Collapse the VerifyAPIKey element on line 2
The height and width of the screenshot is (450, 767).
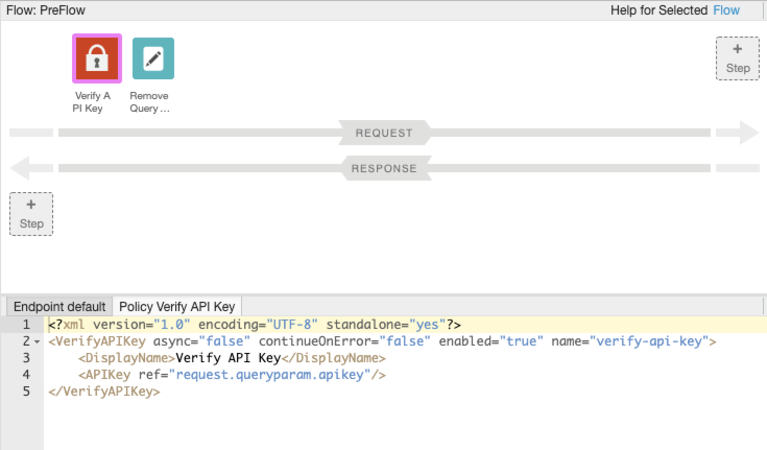point(37,342)
